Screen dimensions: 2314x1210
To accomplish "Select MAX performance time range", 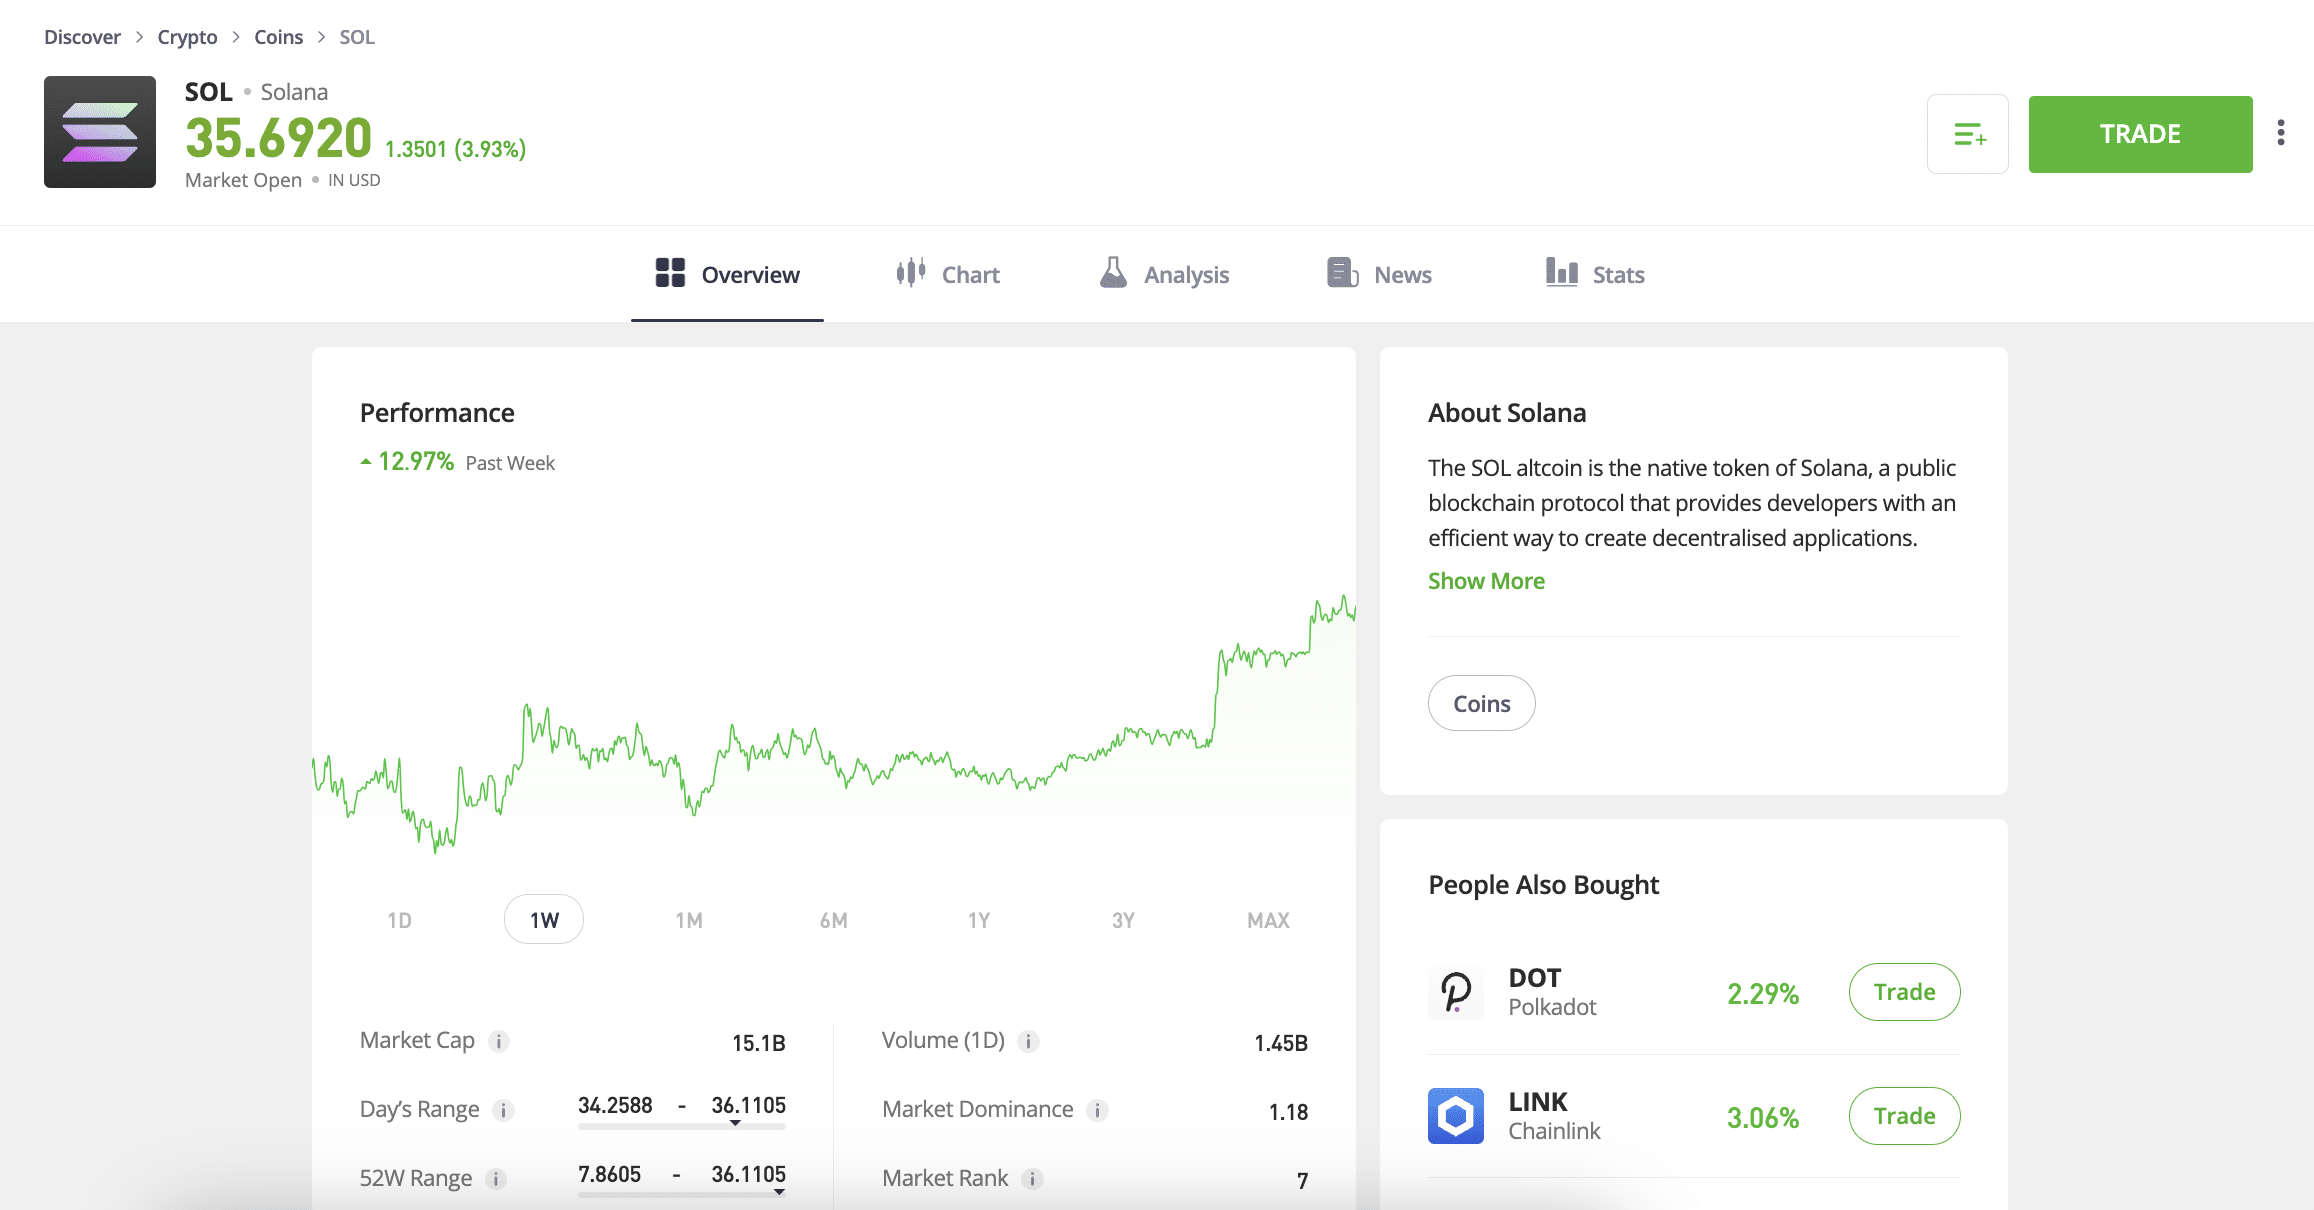I will 1268,920.
